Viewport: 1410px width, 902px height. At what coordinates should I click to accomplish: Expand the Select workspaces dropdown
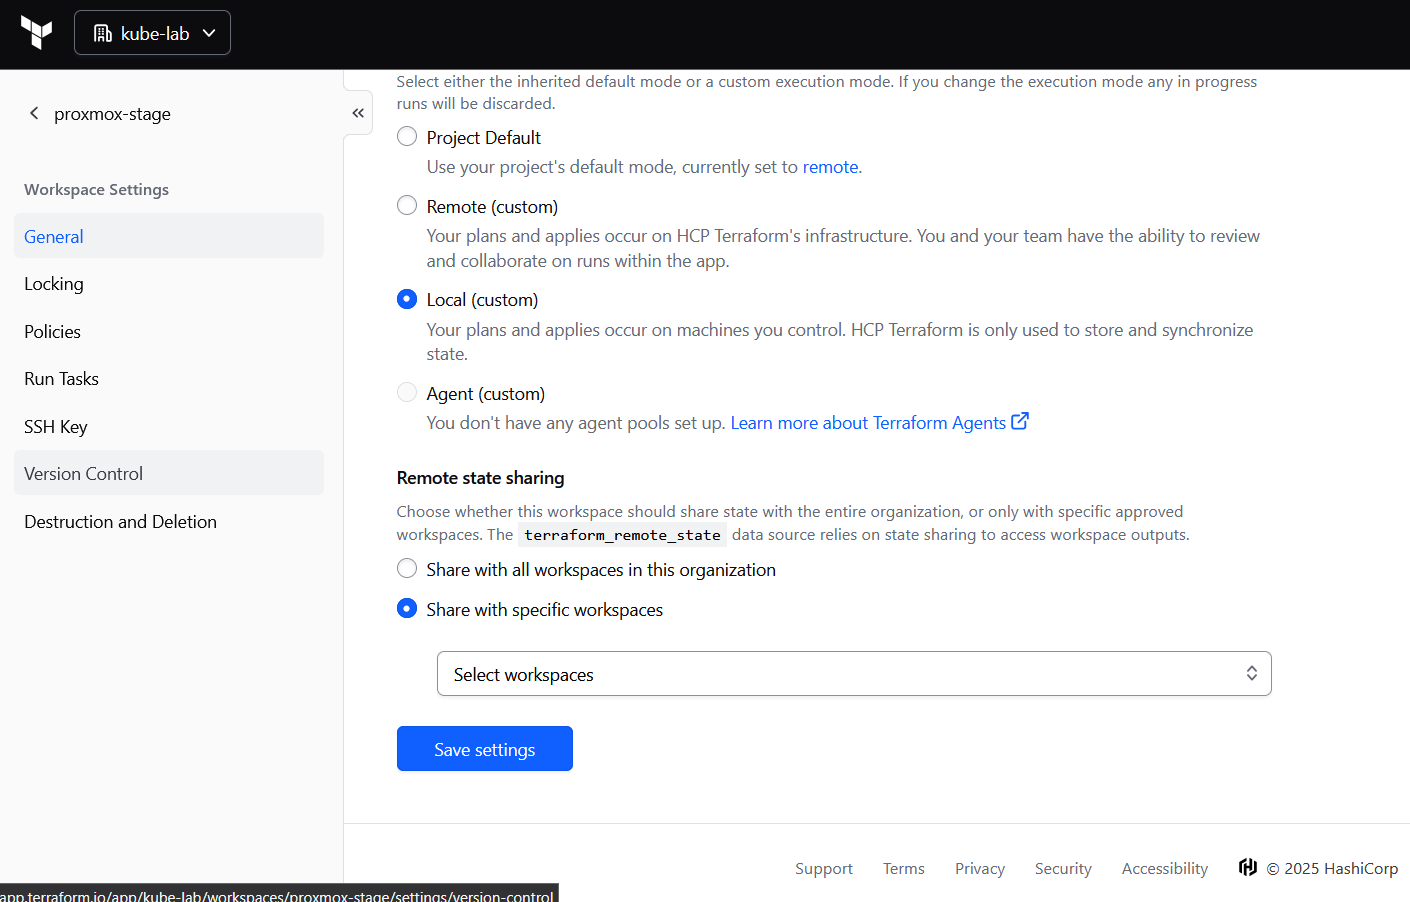click(853, 674)
